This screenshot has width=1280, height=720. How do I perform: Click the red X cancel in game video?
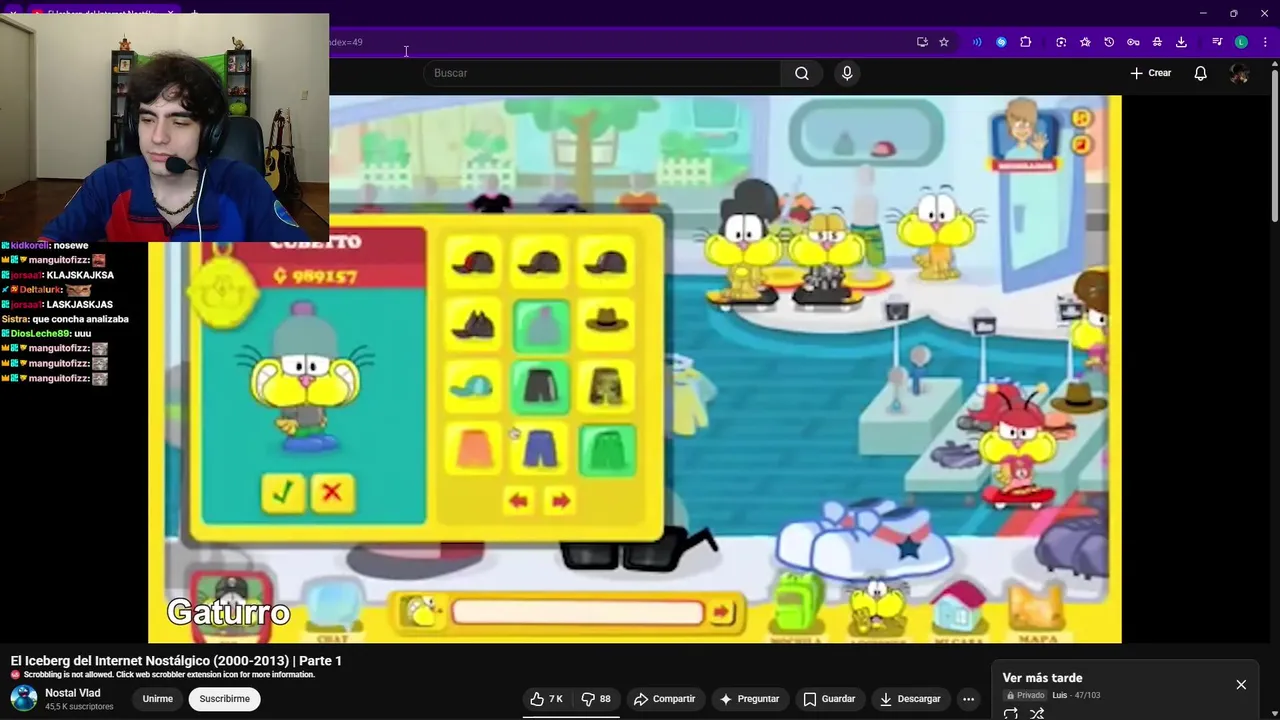(332, 492)
